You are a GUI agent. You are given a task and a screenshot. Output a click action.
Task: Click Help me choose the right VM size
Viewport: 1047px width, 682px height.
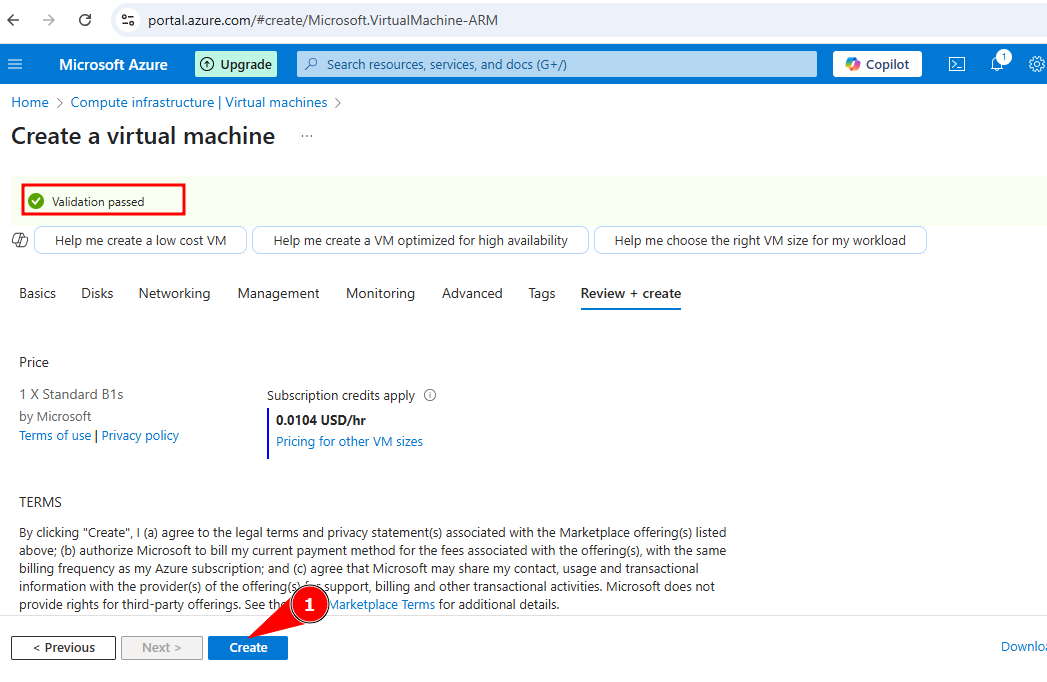coord(760,240)
